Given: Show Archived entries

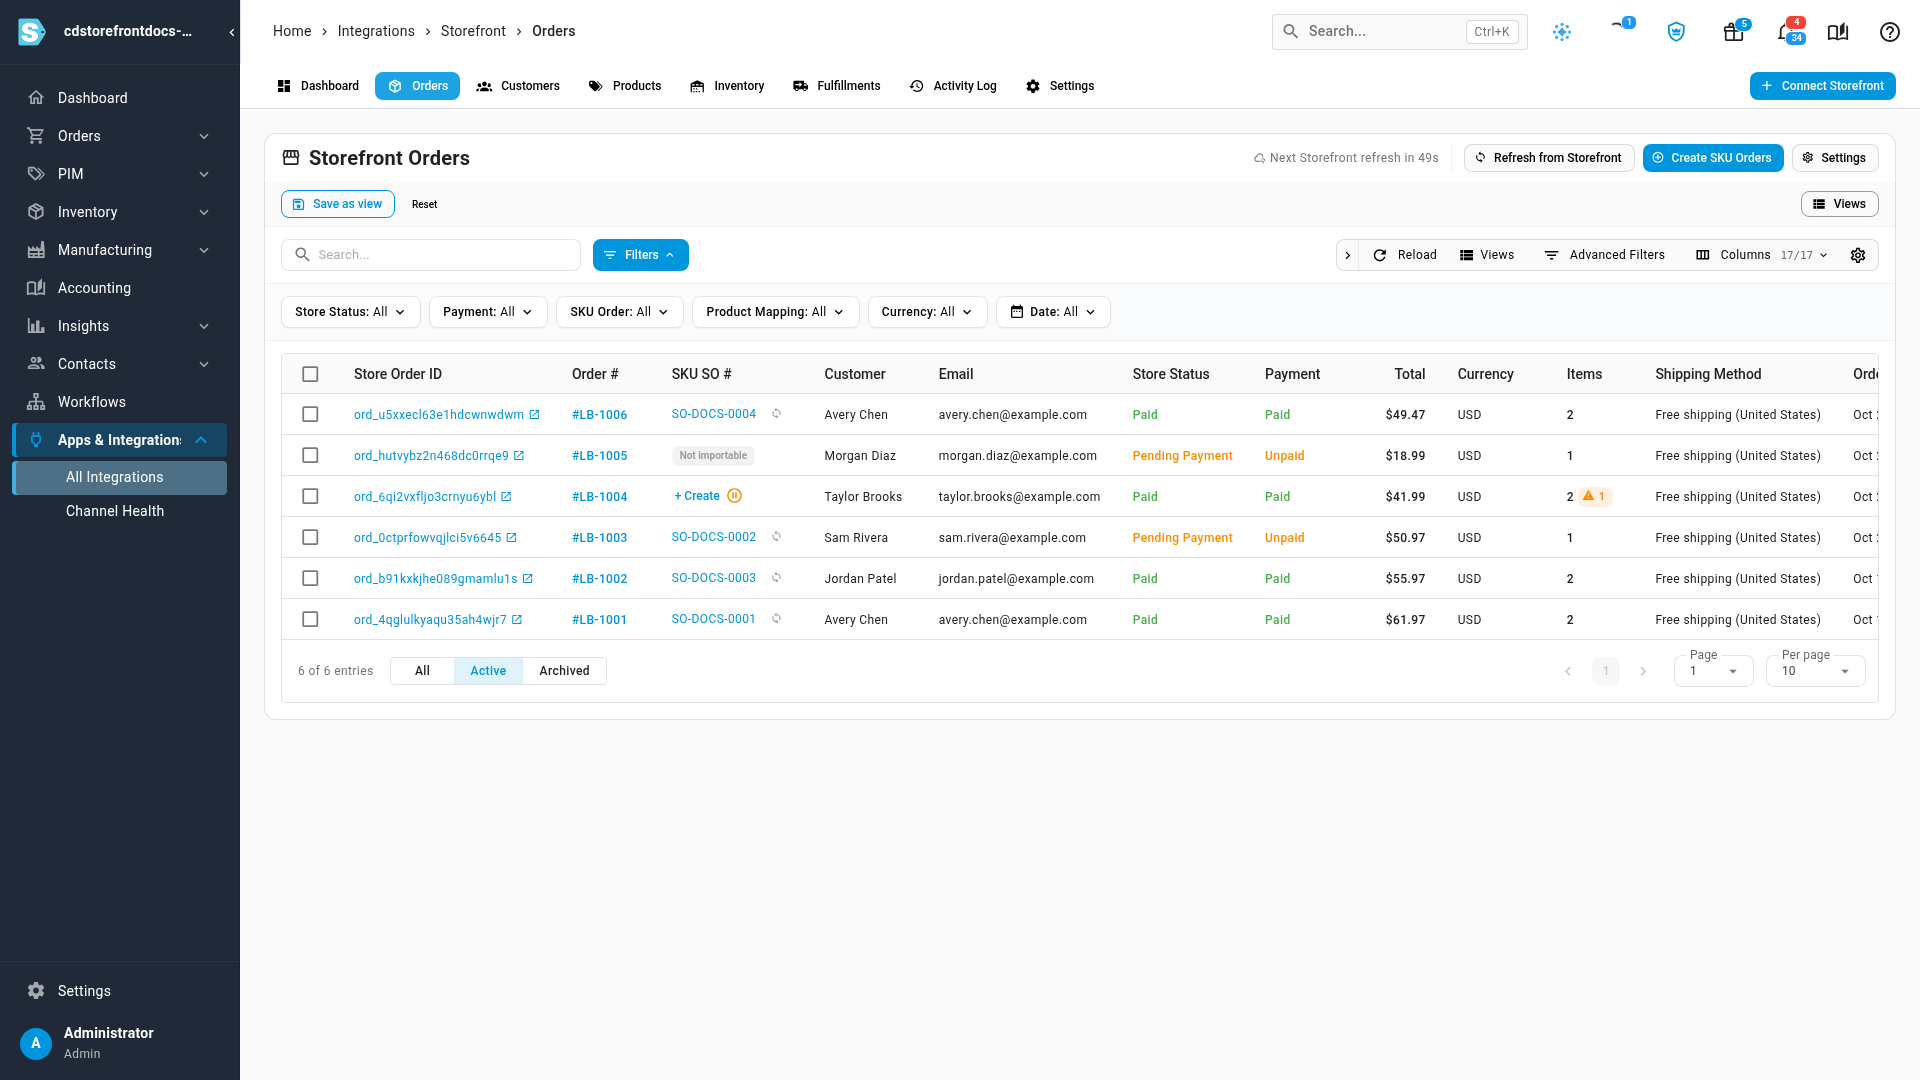Looking at the screenshot, I should click(x=564, y=671).
